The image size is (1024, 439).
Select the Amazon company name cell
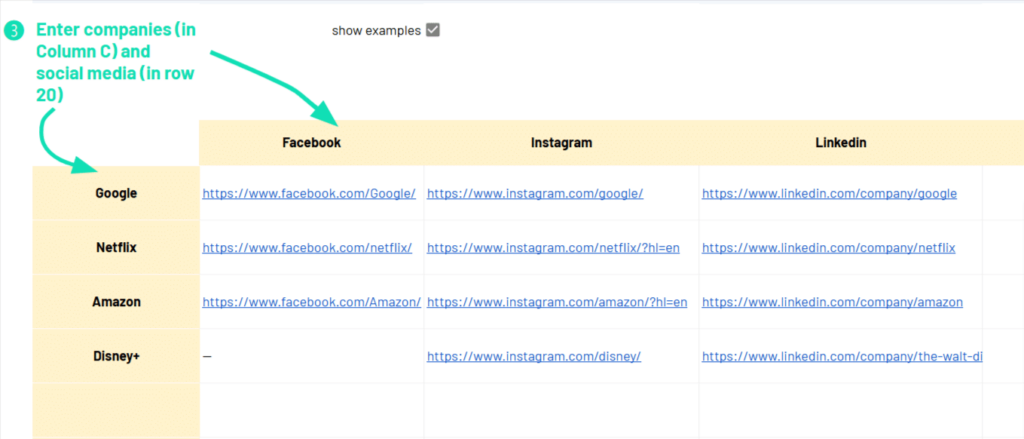tap(116, 302)
